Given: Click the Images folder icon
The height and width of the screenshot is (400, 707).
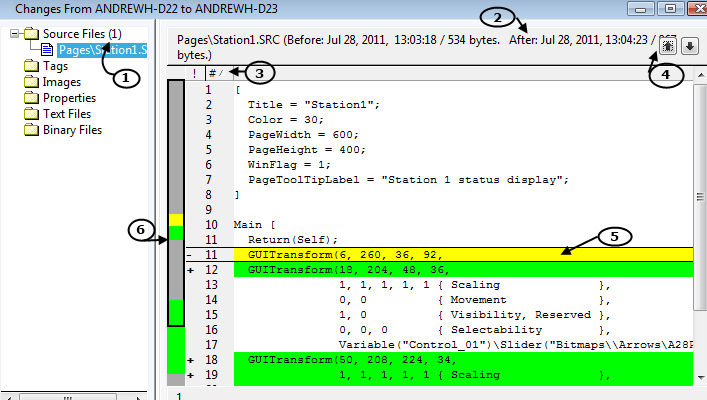Looking at the screenshot, I should pyautogui.click(x=30, y=82).
